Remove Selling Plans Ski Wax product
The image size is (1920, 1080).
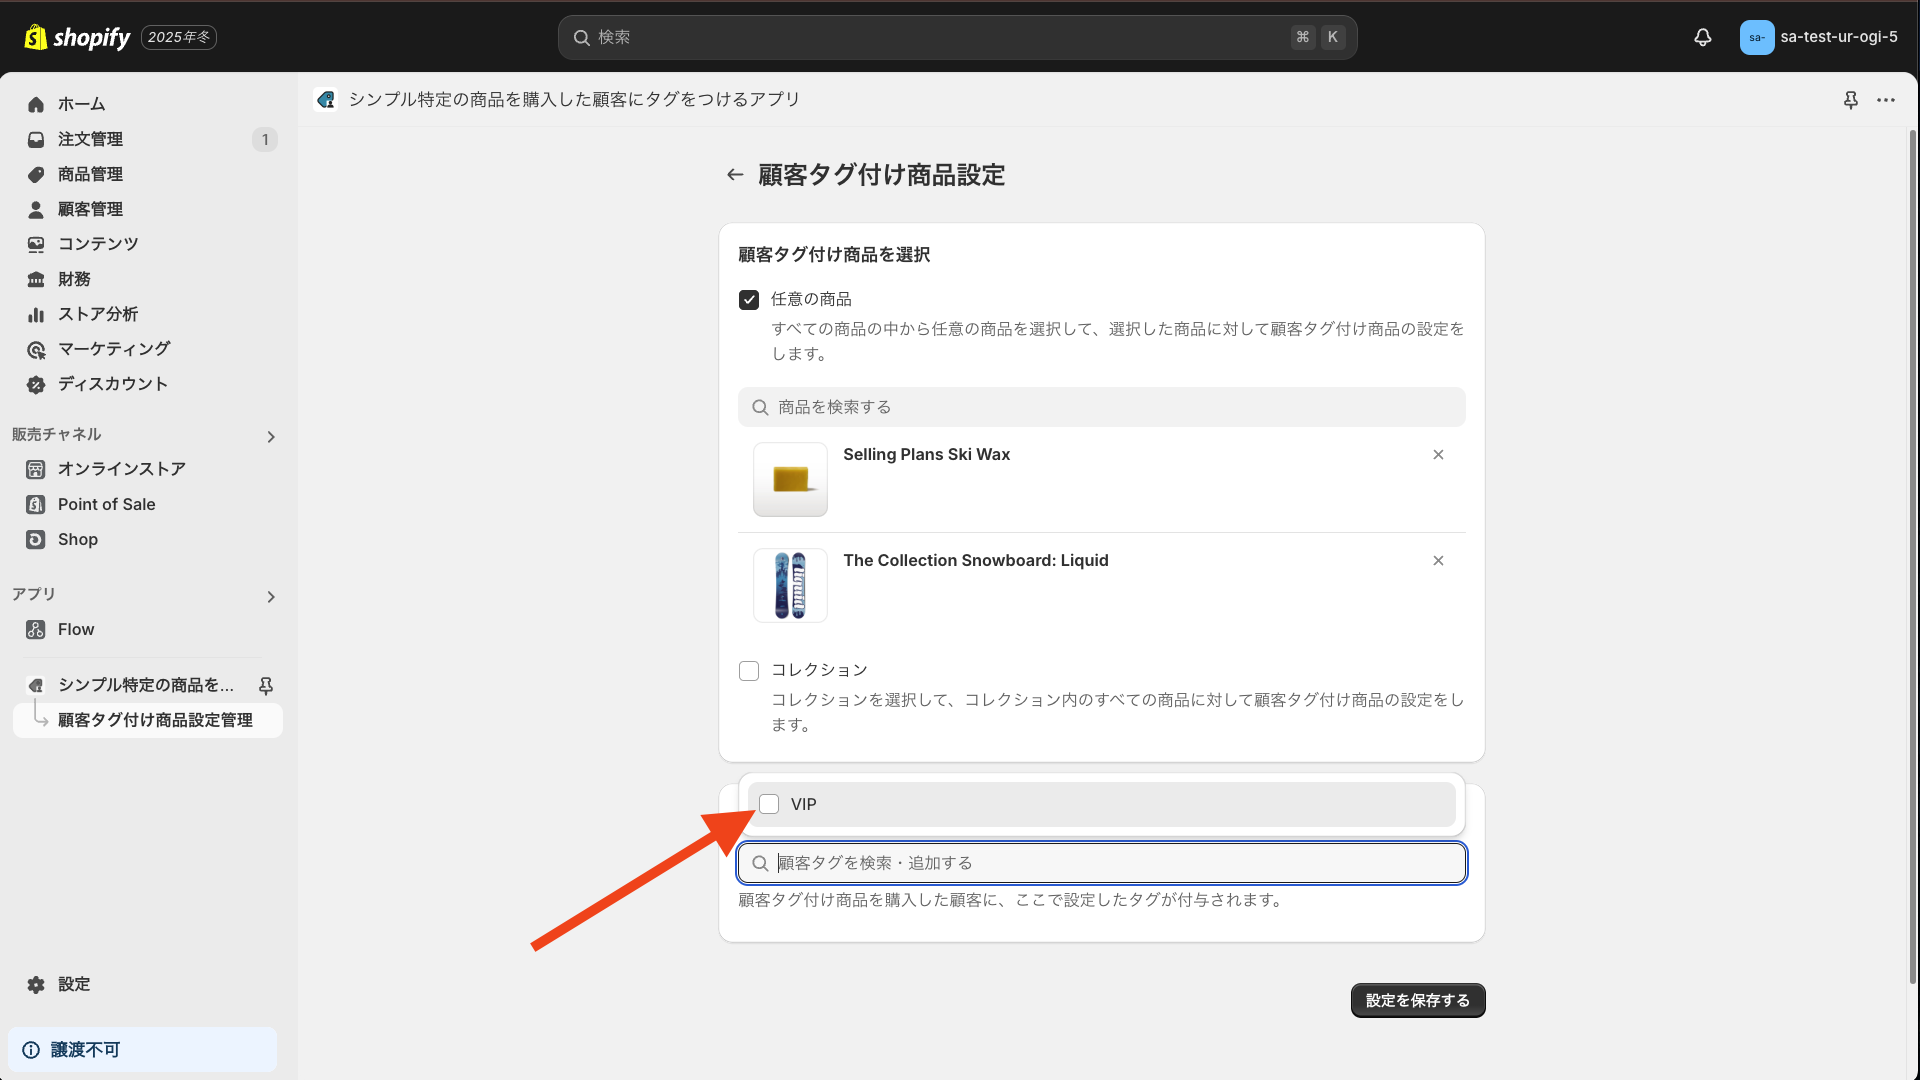pyautogui.click(x=1438, y=455)
